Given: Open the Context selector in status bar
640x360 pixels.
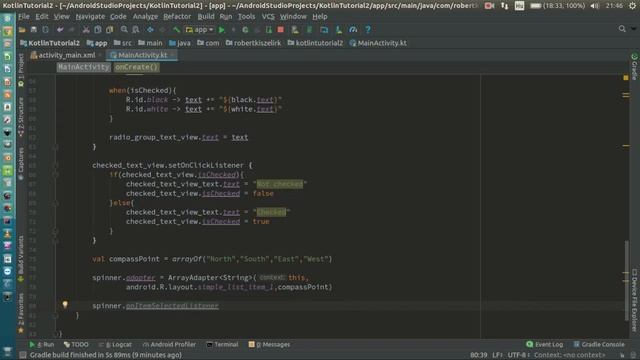Looking at the screenshot, I should click(569, 355).
